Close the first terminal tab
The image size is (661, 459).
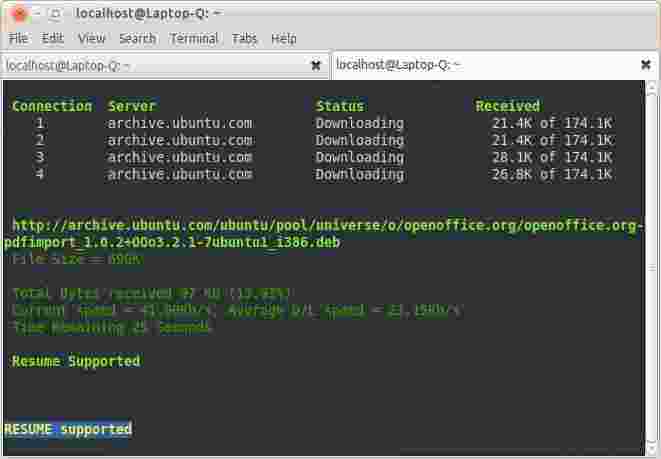click(x=316, y=66)
